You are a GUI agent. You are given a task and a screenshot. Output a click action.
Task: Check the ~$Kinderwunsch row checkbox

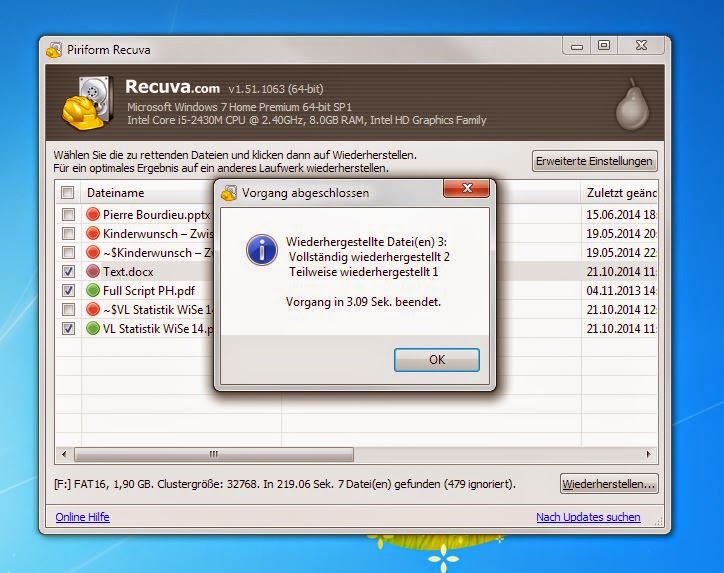68,253
